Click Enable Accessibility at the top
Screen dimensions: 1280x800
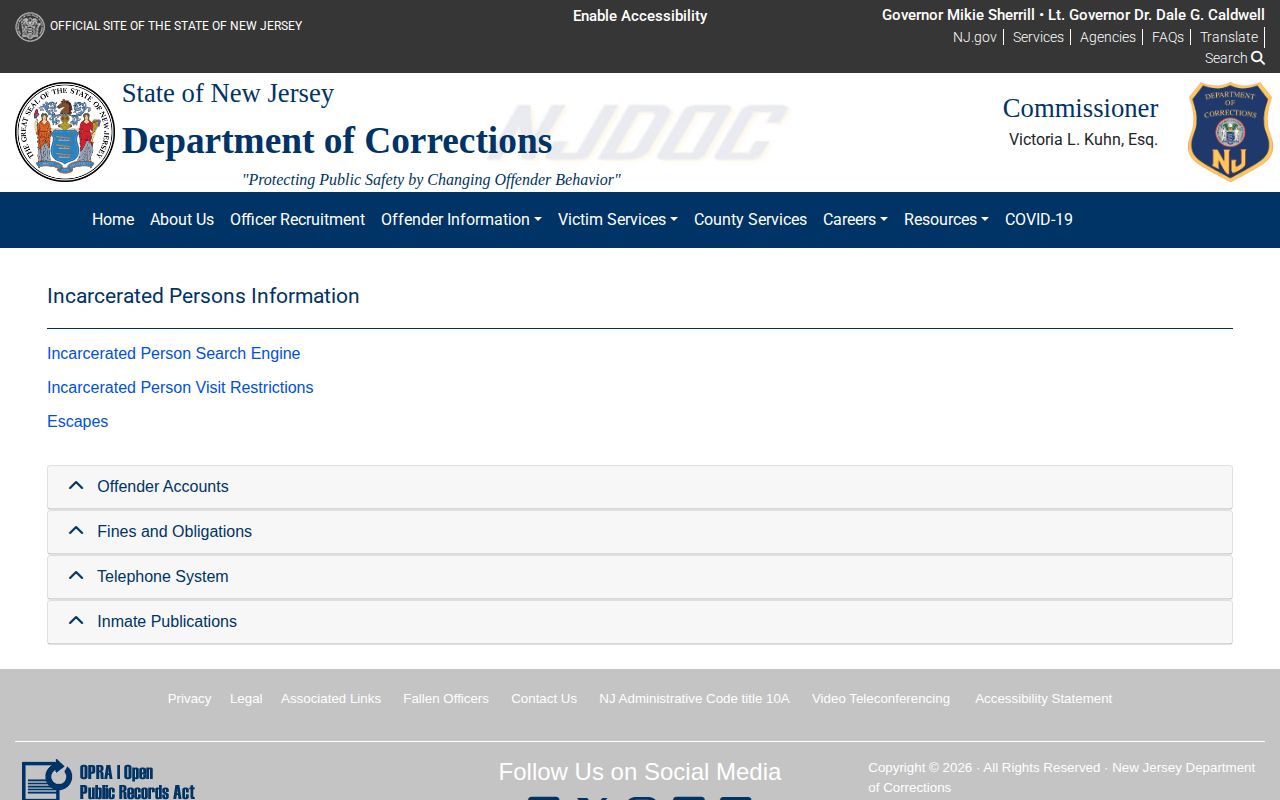click(x=640, y=16)
